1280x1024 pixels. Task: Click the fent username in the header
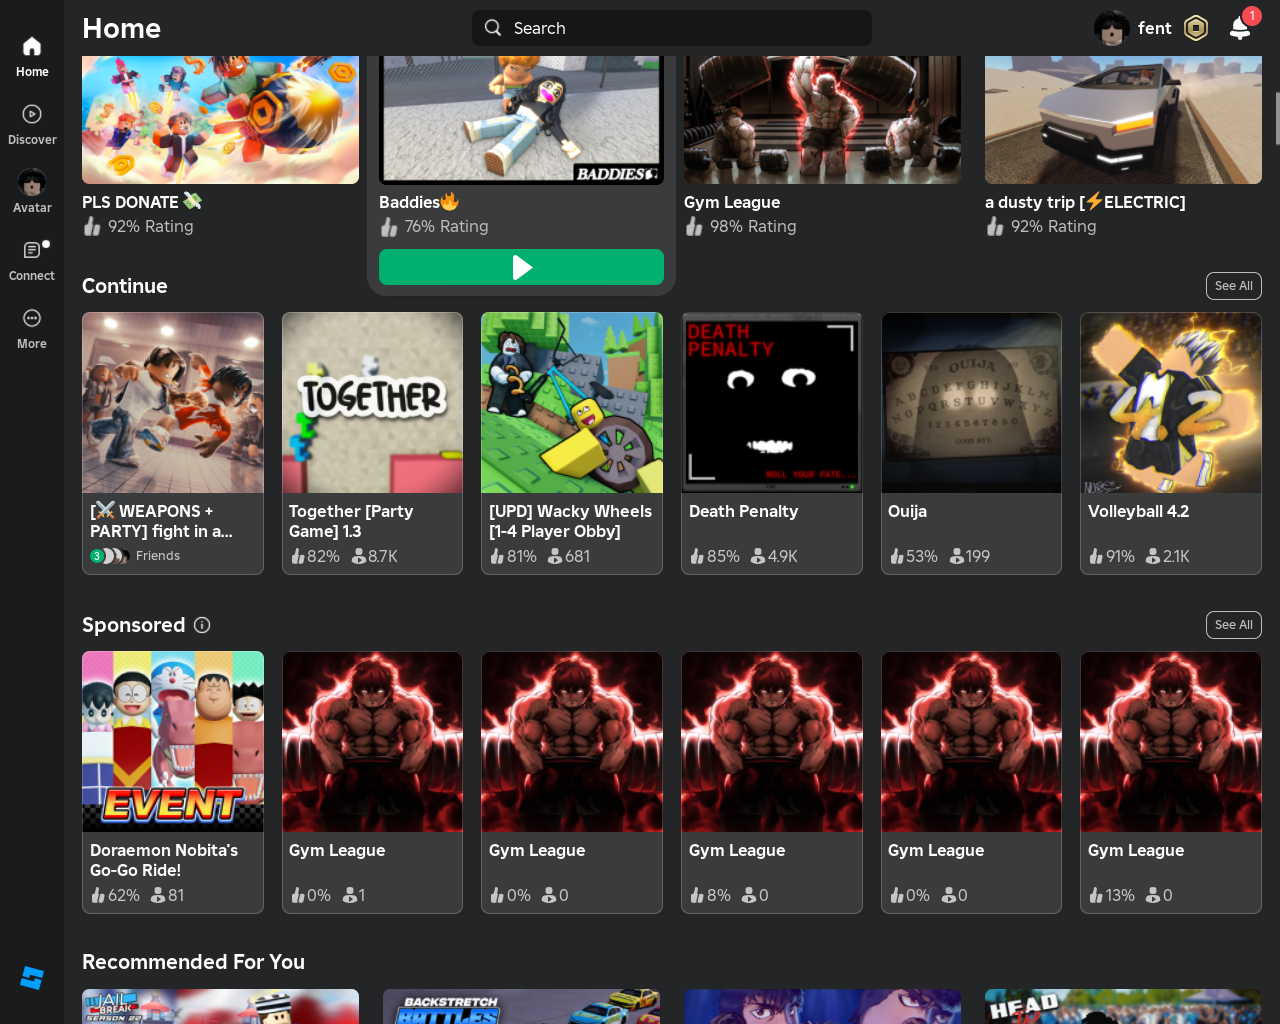tap(1154, 28)
